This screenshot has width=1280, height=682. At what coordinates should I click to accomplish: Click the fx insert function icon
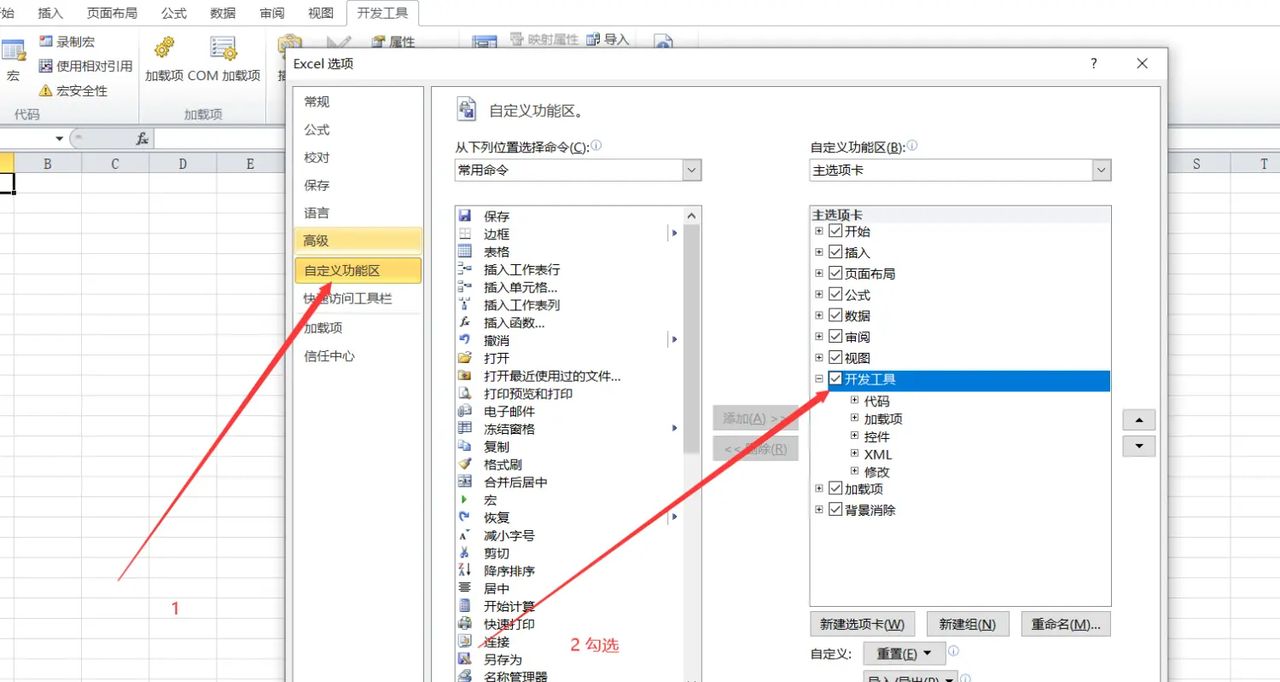[143, 139]
